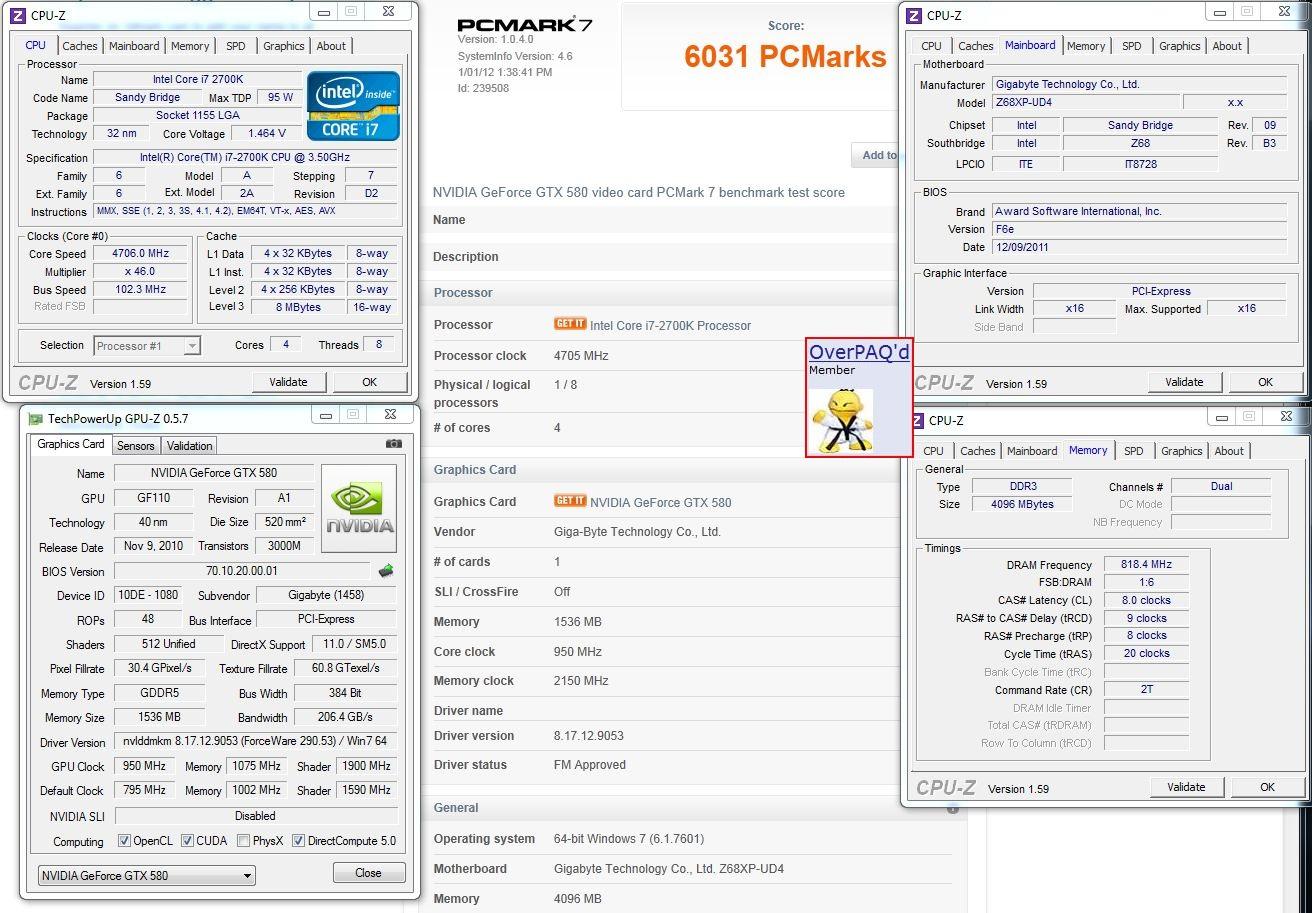Image resolution: width=1312 pixels, height=913 pixels.
Task: Click the OverPAQ'd avatar image
Action: 842,421
